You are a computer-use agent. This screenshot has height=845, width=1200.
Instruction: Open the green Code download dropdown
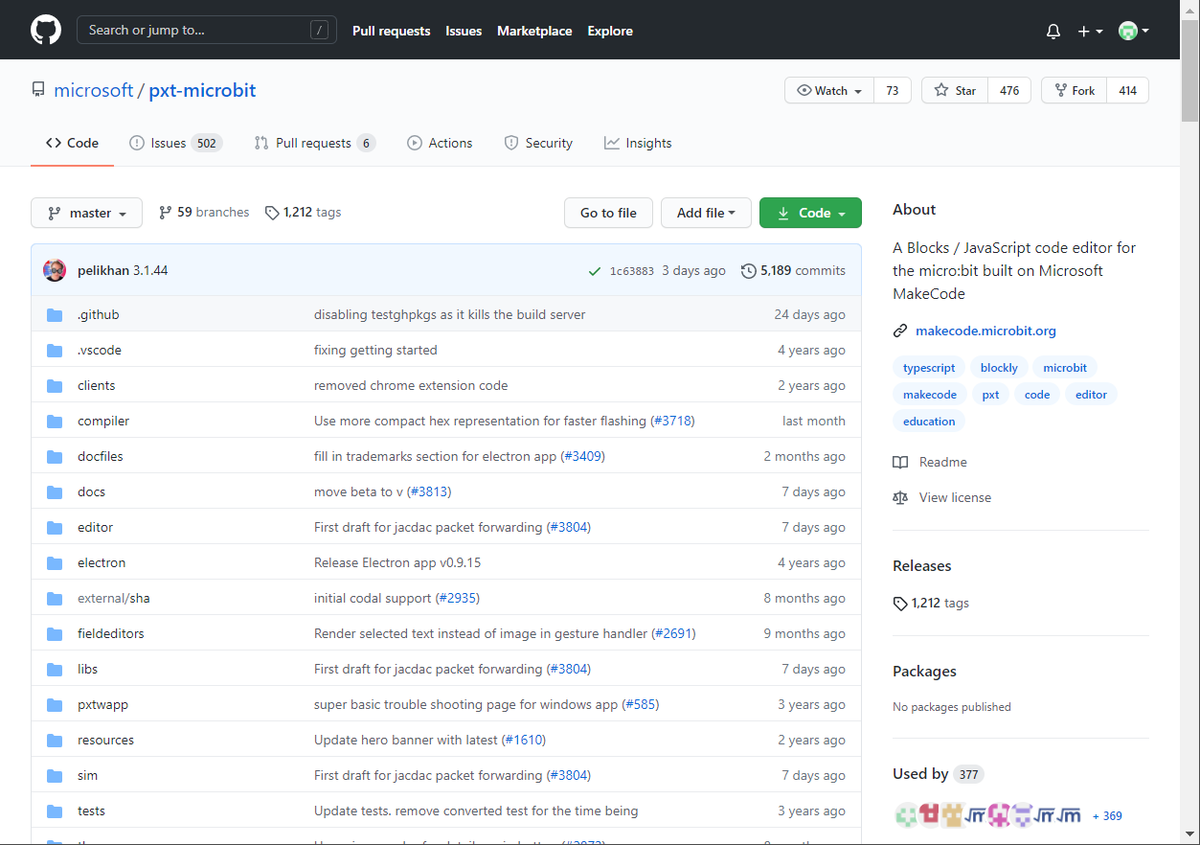point(810,213)
